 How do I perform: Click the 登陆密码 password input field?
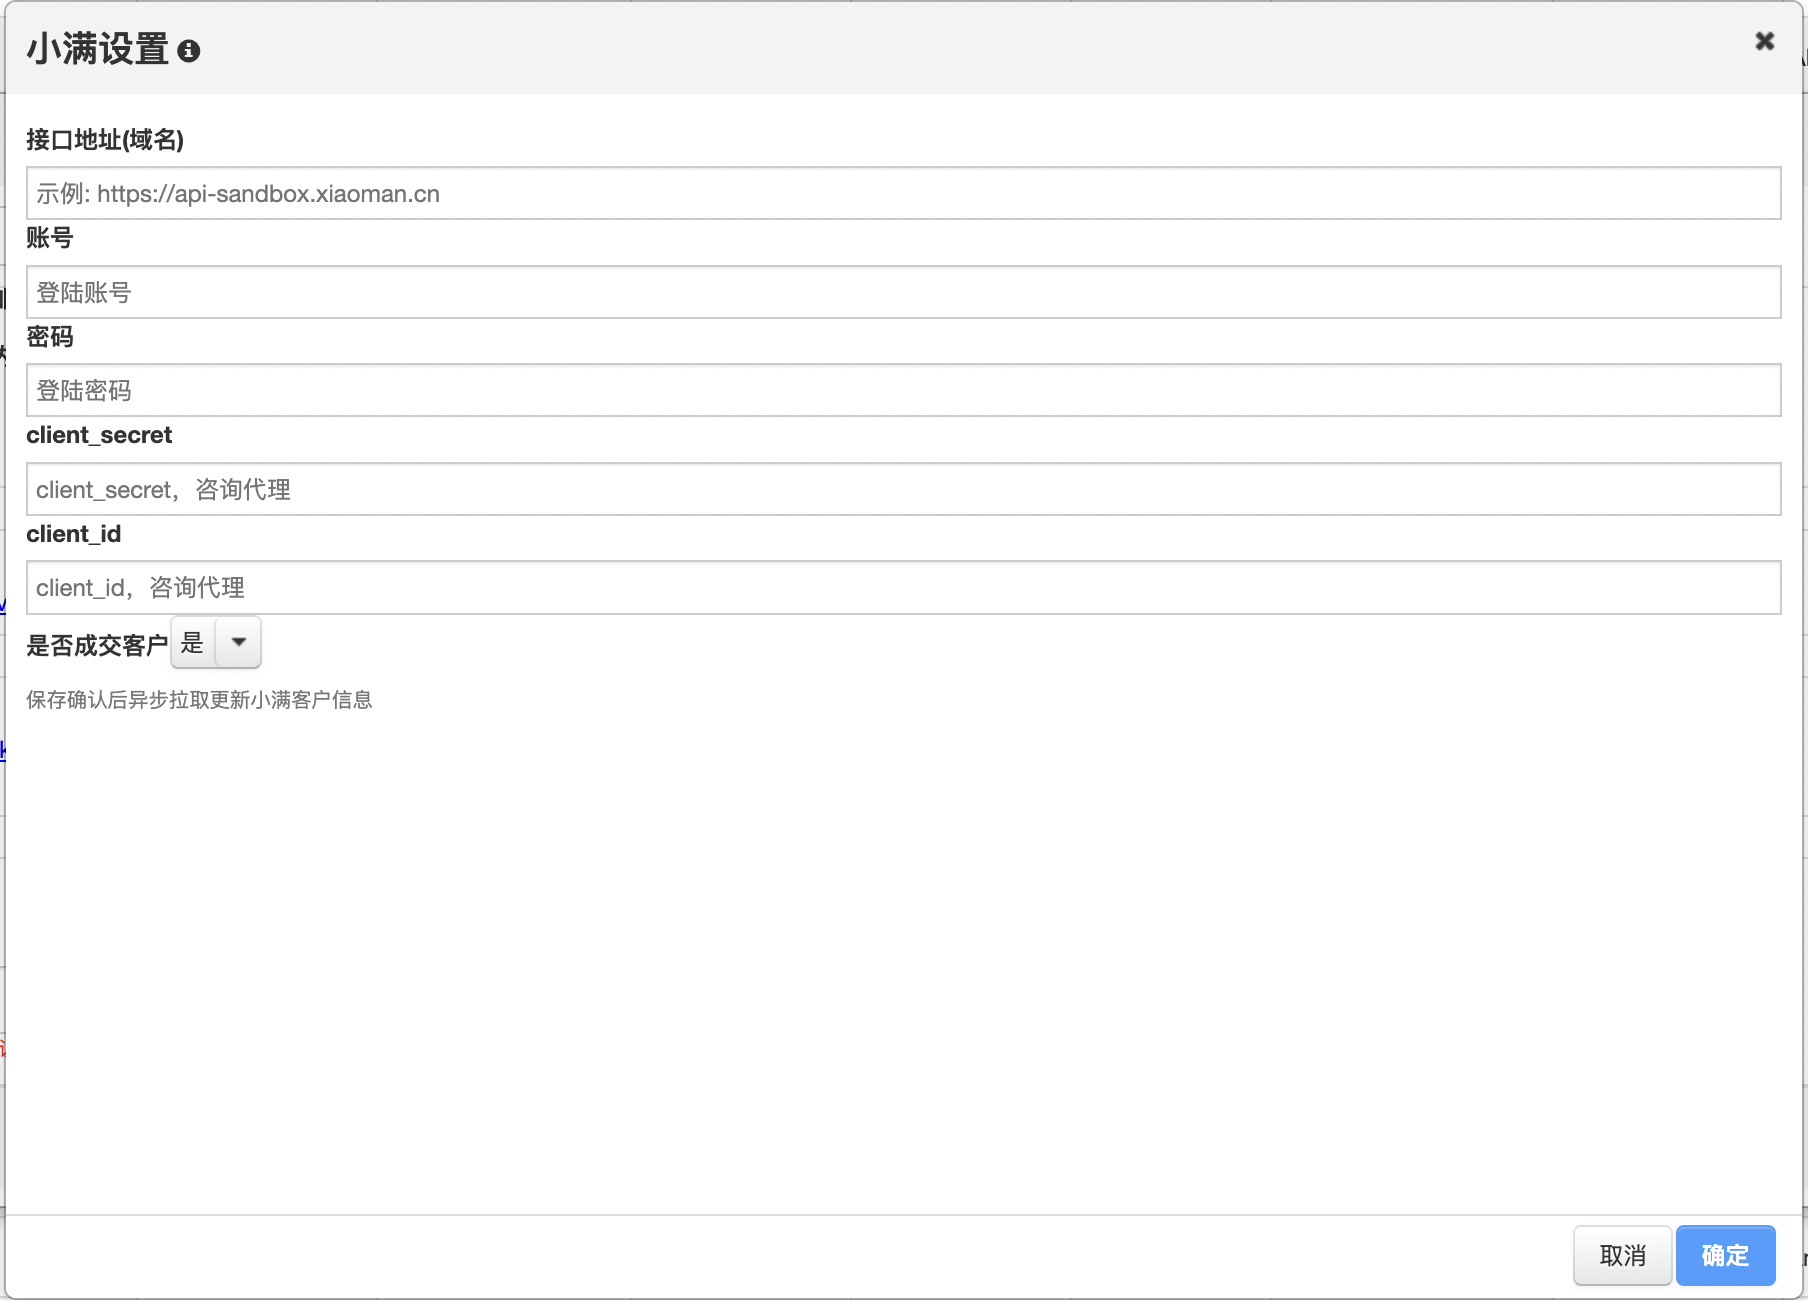[x=903, y=390]
